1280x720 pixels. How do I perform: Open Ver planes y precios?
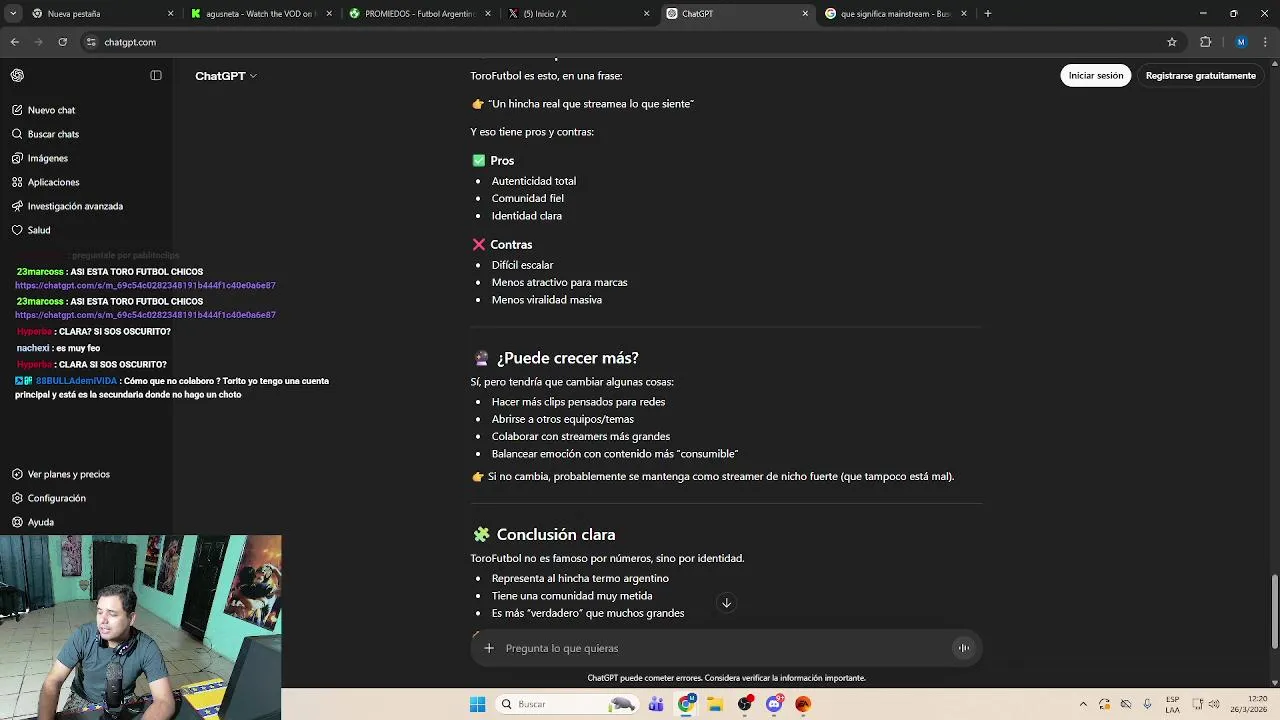tap(68, 474)
